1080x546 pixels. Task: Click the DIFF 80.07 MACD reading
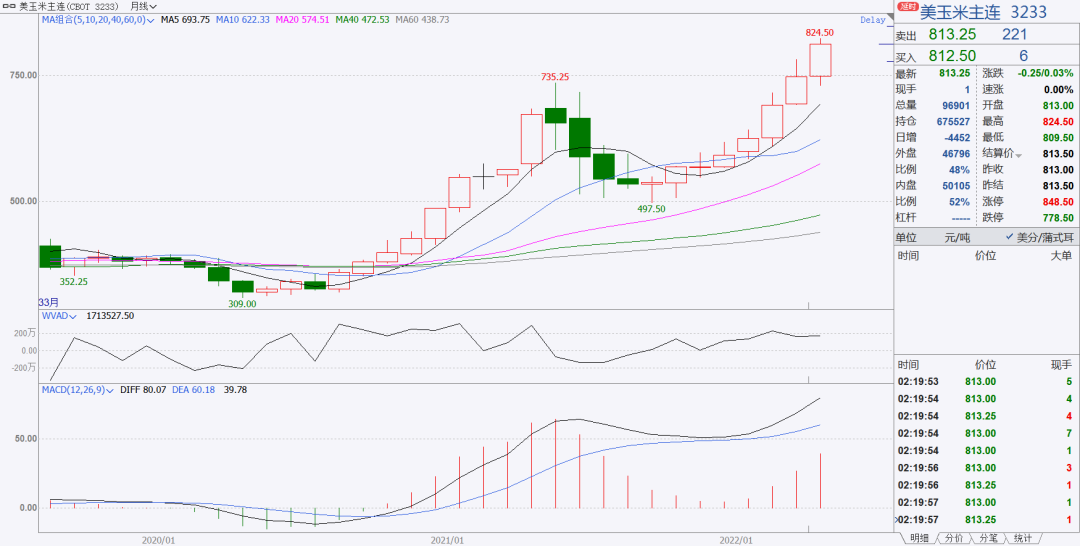(143, 390)
